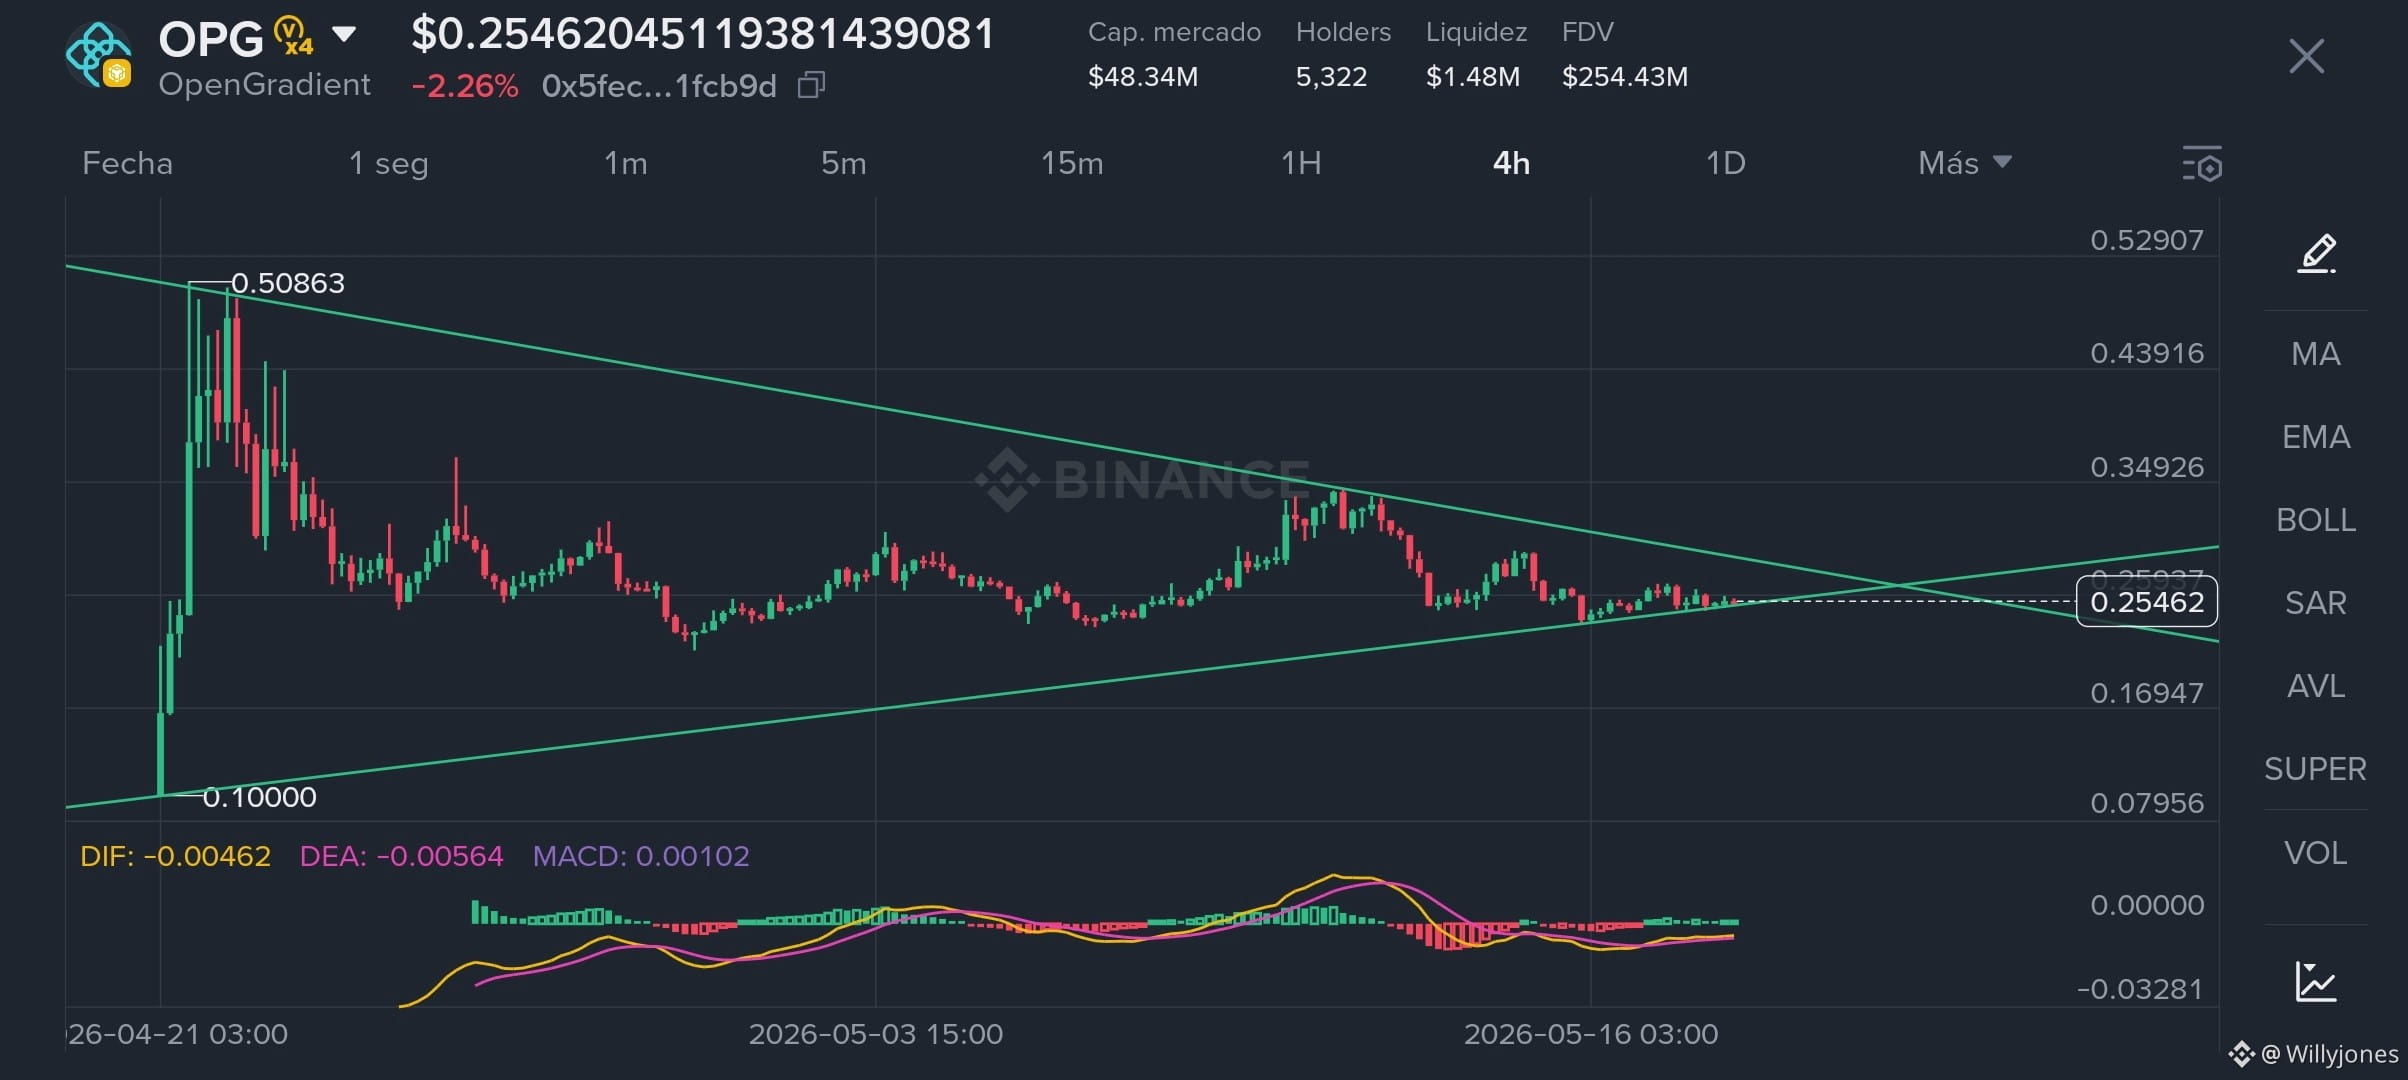2408x1080 pixels.
Task: Switch to the 1 seg timeframe
Action: (x=388, y=163)
